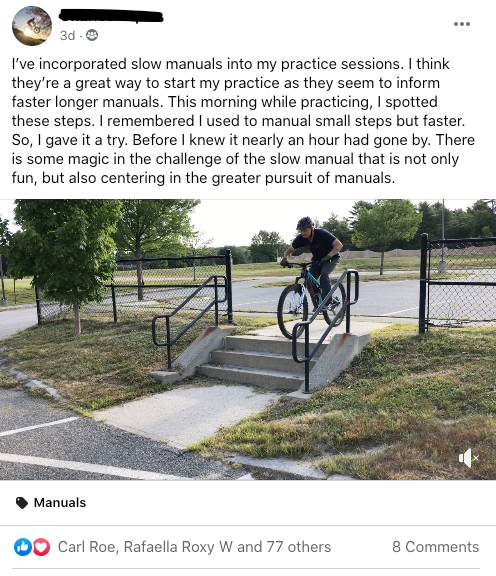Open Carl Roe's name in reactions
The height and width of the screenshot is (576, 496).
click(x=87, y=547)
